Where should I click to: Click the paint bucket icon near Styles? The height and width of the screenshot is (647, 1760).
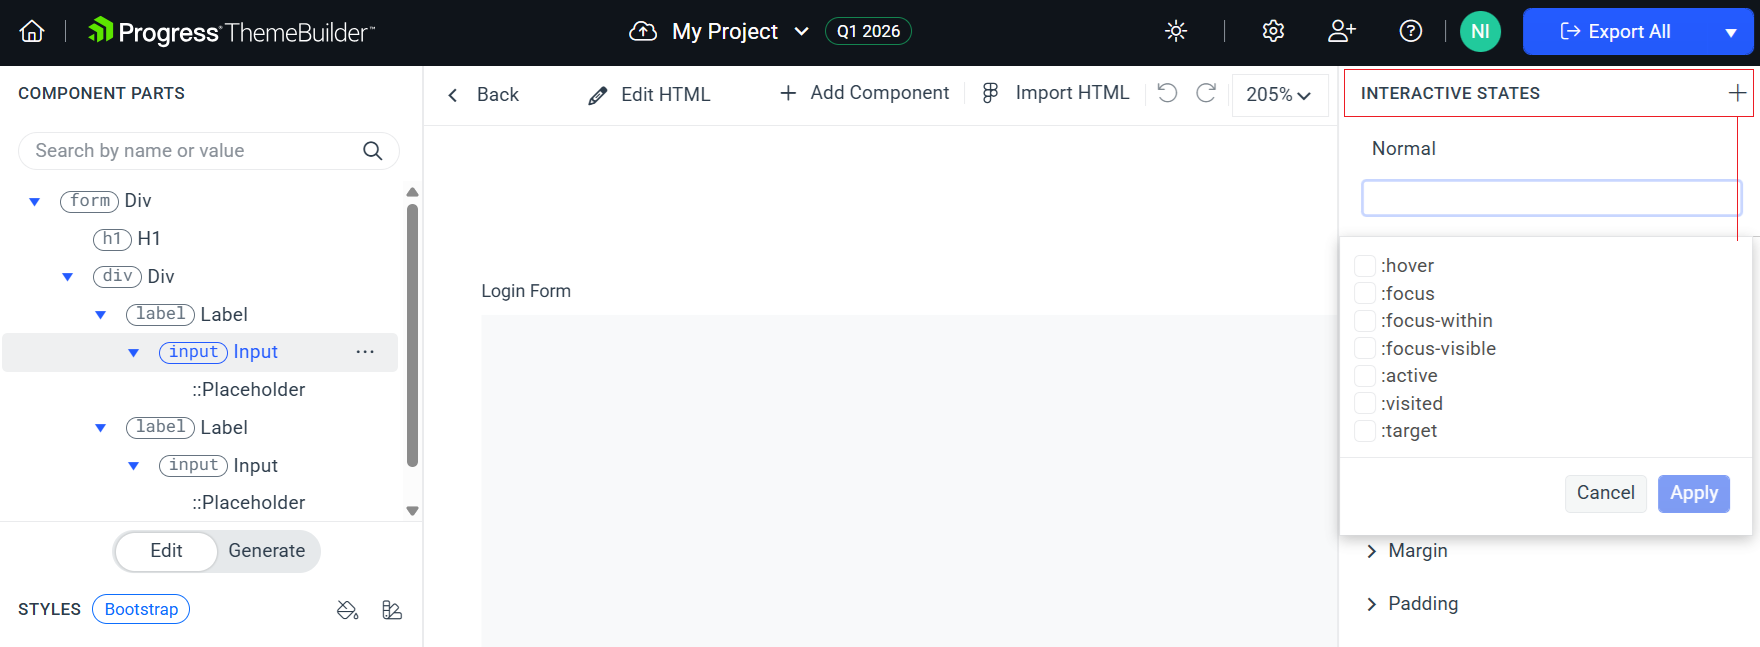point(347,609)
